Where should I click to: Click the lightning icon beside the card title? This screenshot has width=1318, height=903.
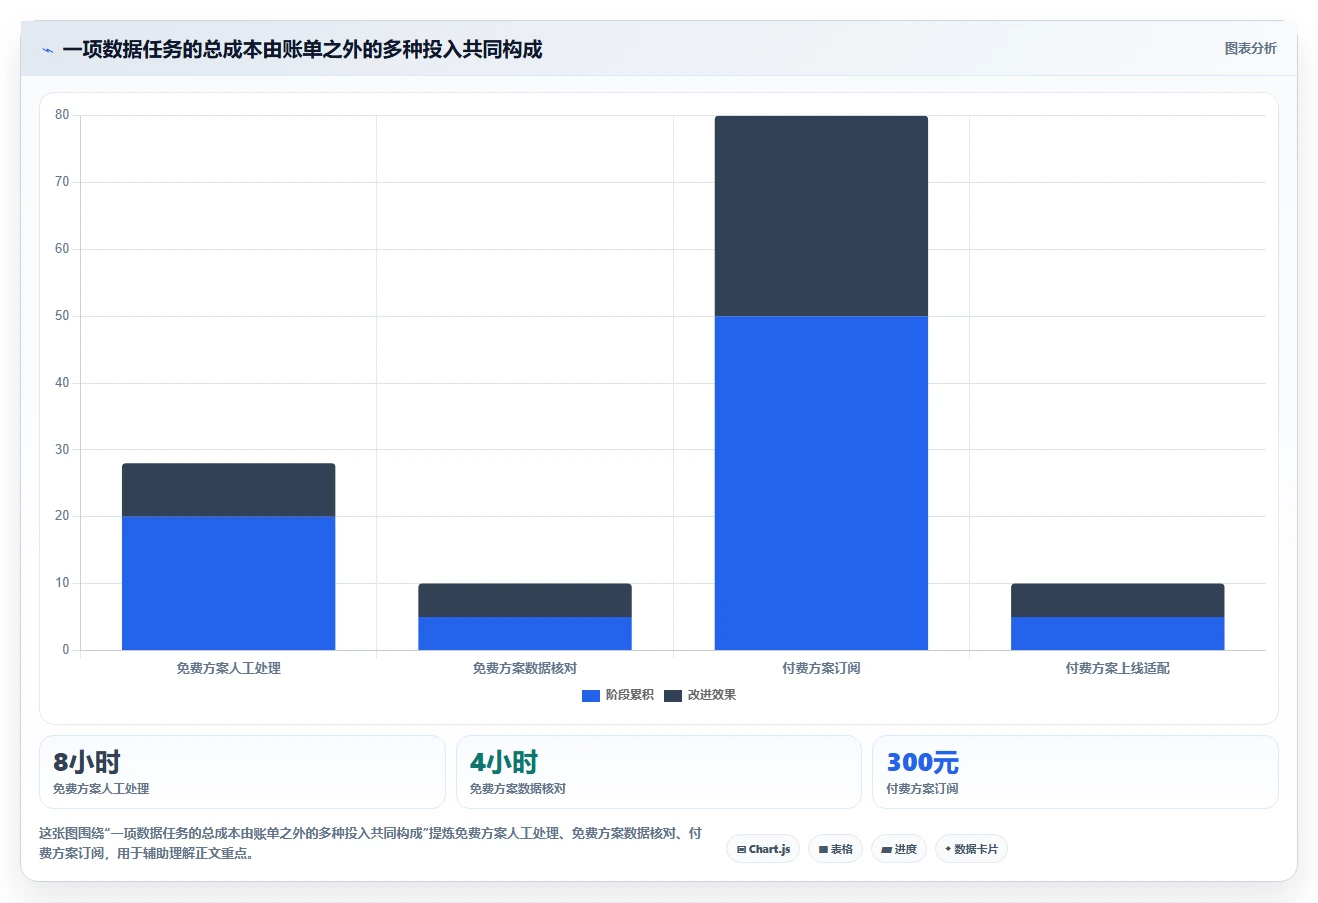[47, 50]
